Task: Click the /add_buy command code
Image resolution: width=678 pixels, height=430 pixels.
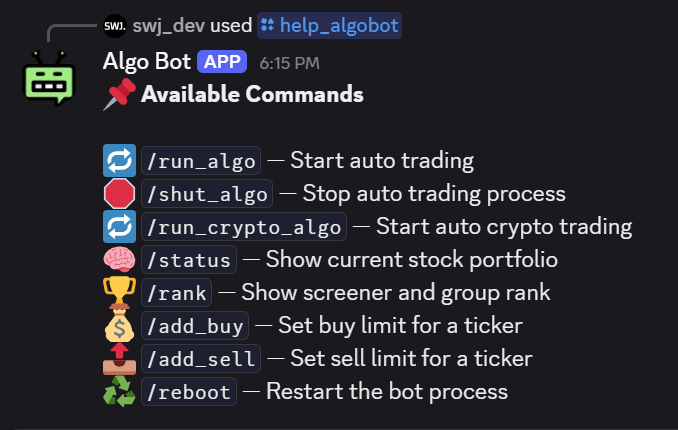Action: click(x=195, y=325)
